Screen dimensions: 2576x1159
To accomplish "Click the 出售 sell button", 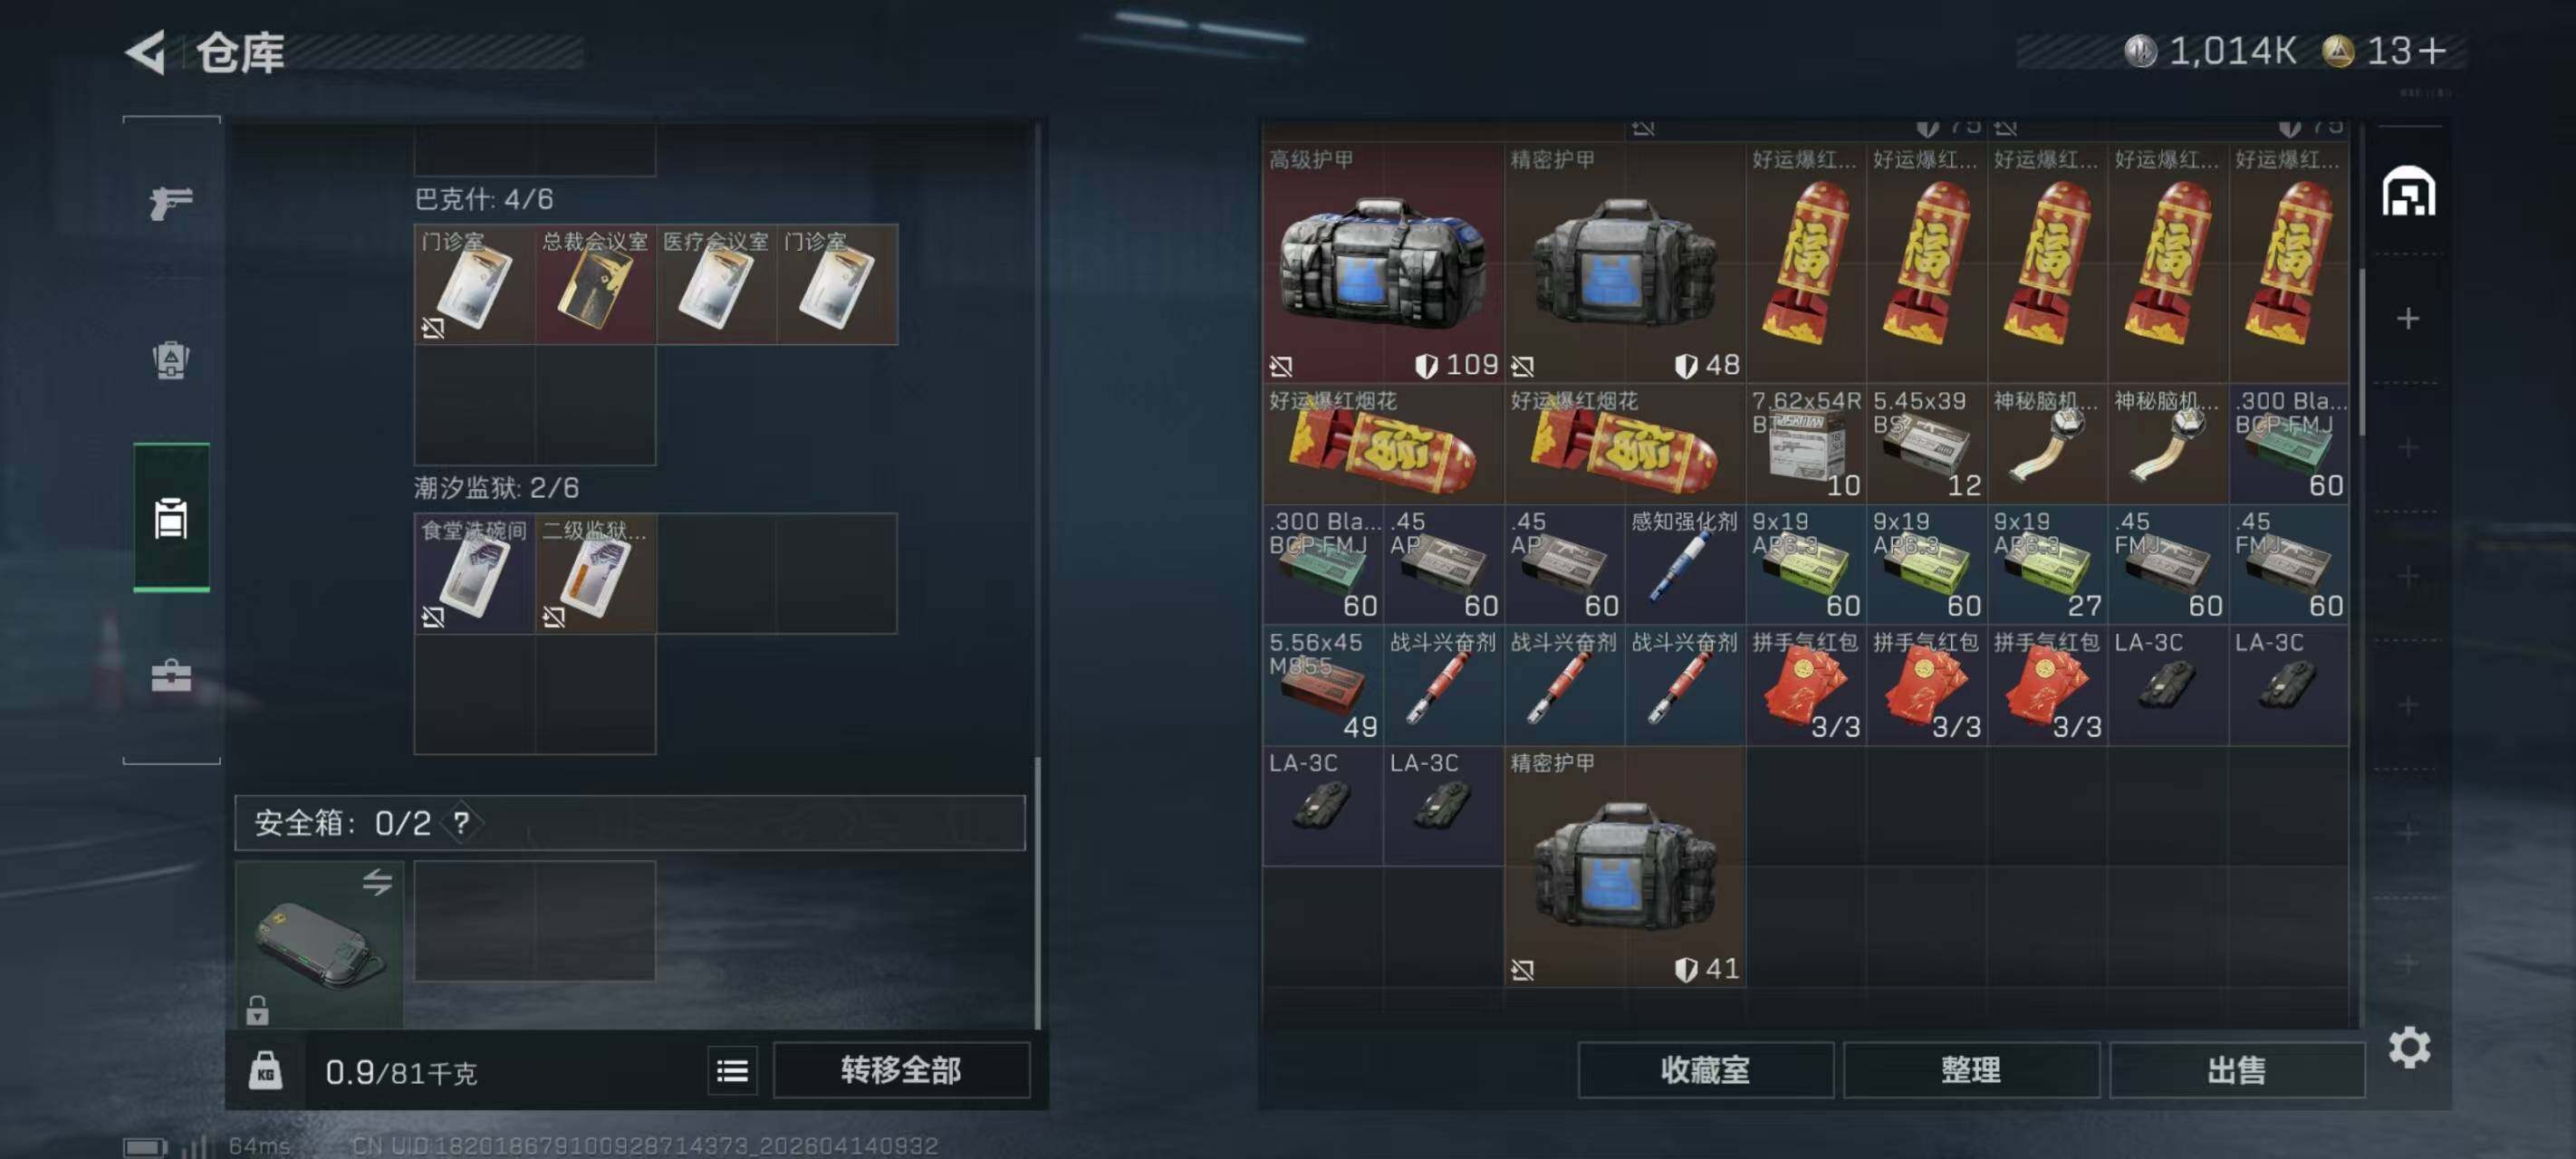I will pyautogui.click(x=2236, y=1071).
